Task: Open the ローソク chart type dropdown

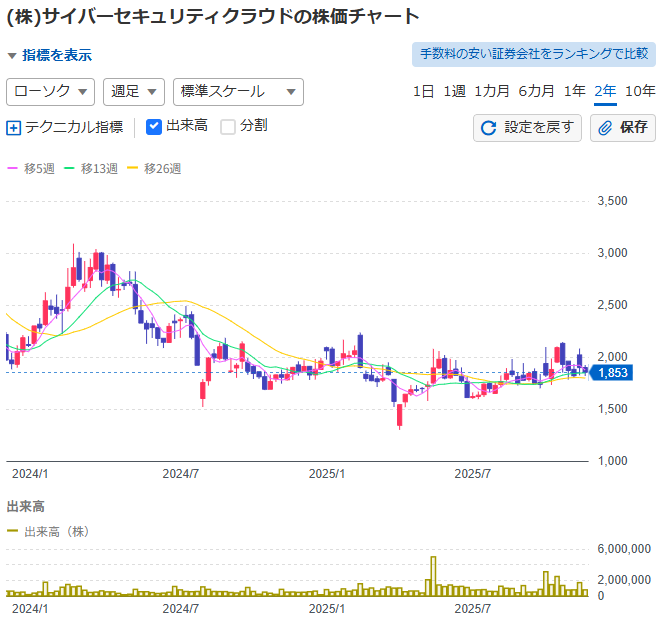Action: tap(50, 92)
